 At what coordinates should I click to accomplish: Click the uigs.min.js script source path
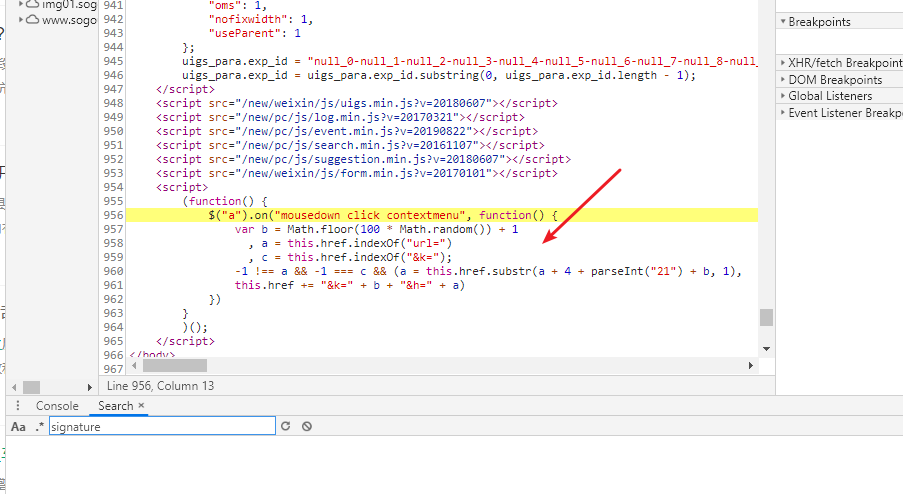366,103
